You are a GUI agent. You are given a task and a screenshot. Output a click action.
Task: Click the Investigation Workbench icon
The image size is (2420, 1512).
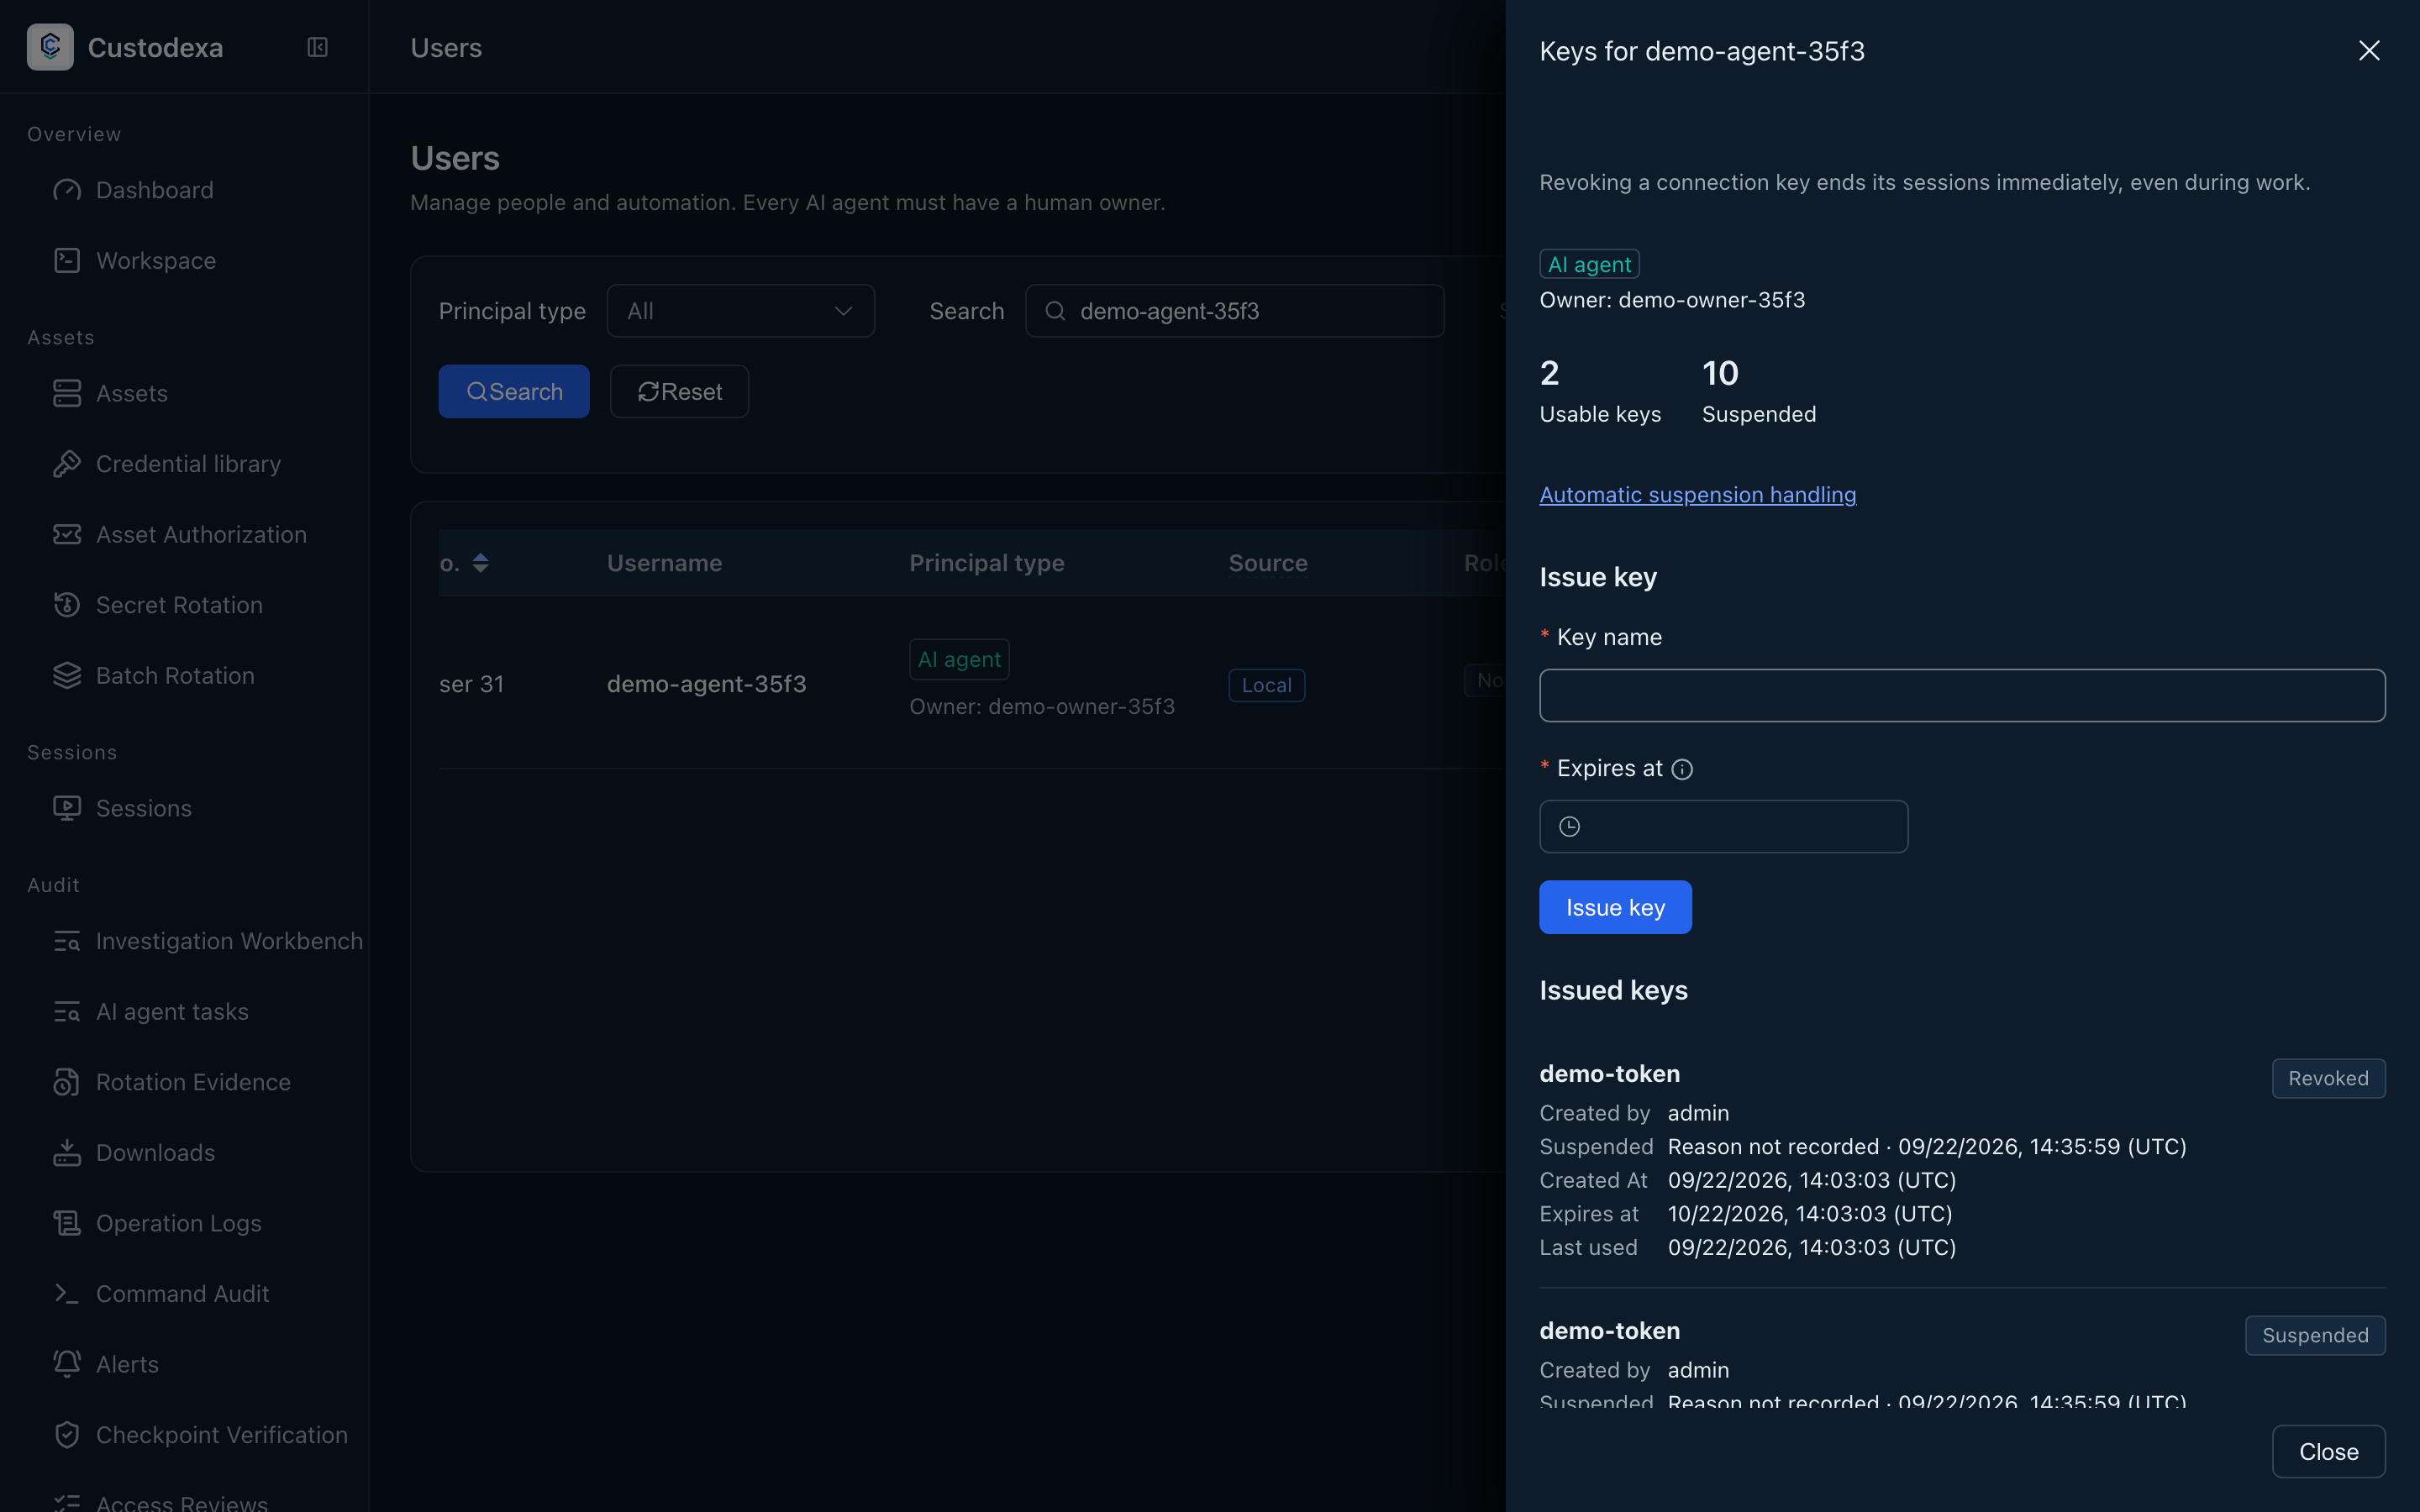point(67,941)
